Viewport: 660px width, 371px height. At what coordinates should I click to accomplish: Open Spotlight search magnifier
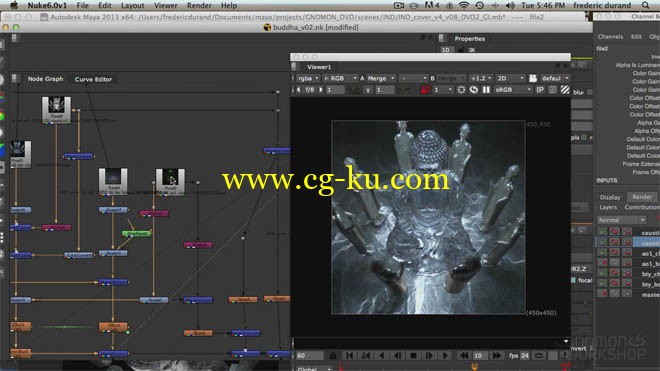(x=645, y=5)
